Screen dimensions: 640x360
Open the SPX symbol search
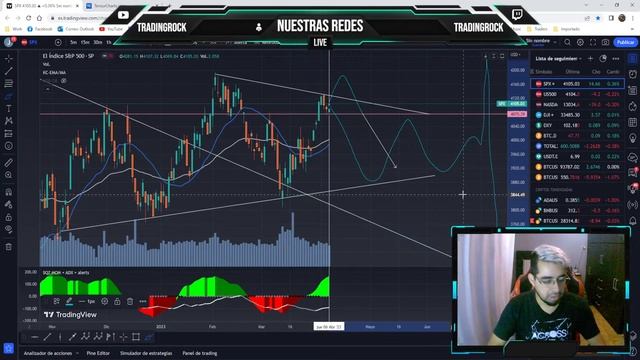point(30,42)
